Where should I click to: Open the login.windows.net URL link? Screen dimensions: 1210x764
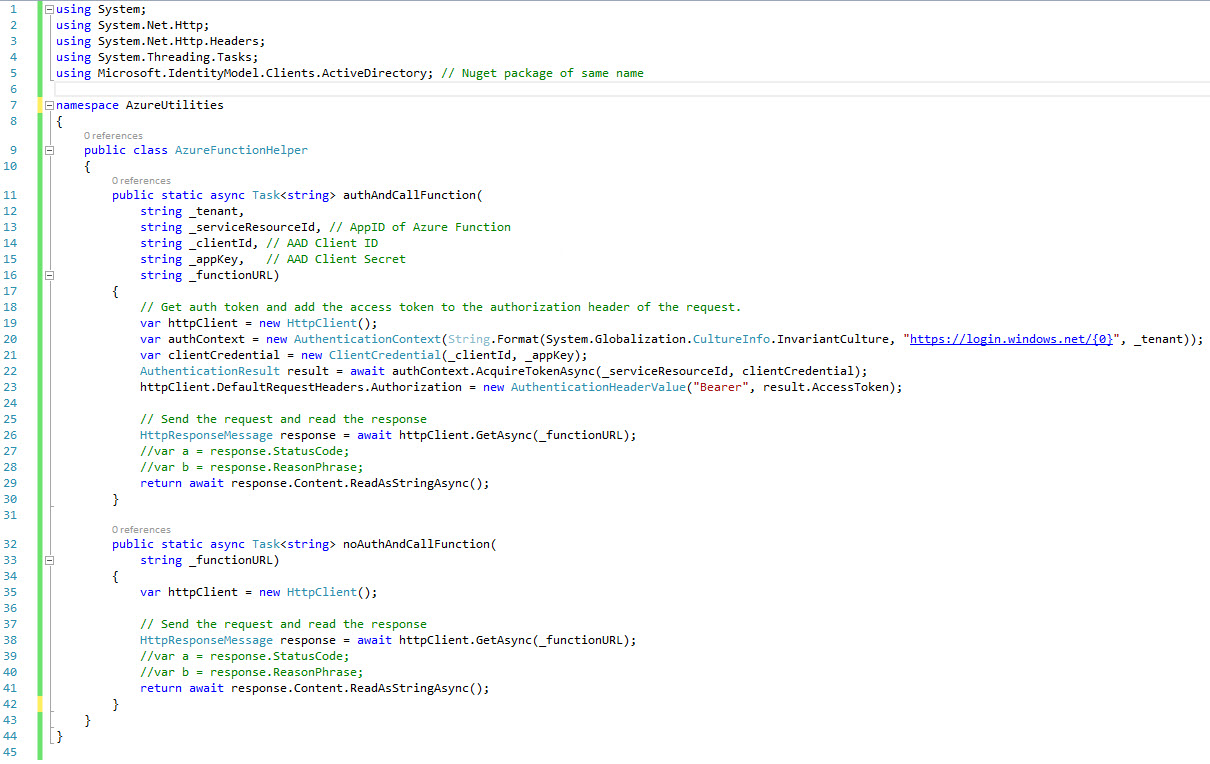pyautogui.click(x=1013, y=339)
